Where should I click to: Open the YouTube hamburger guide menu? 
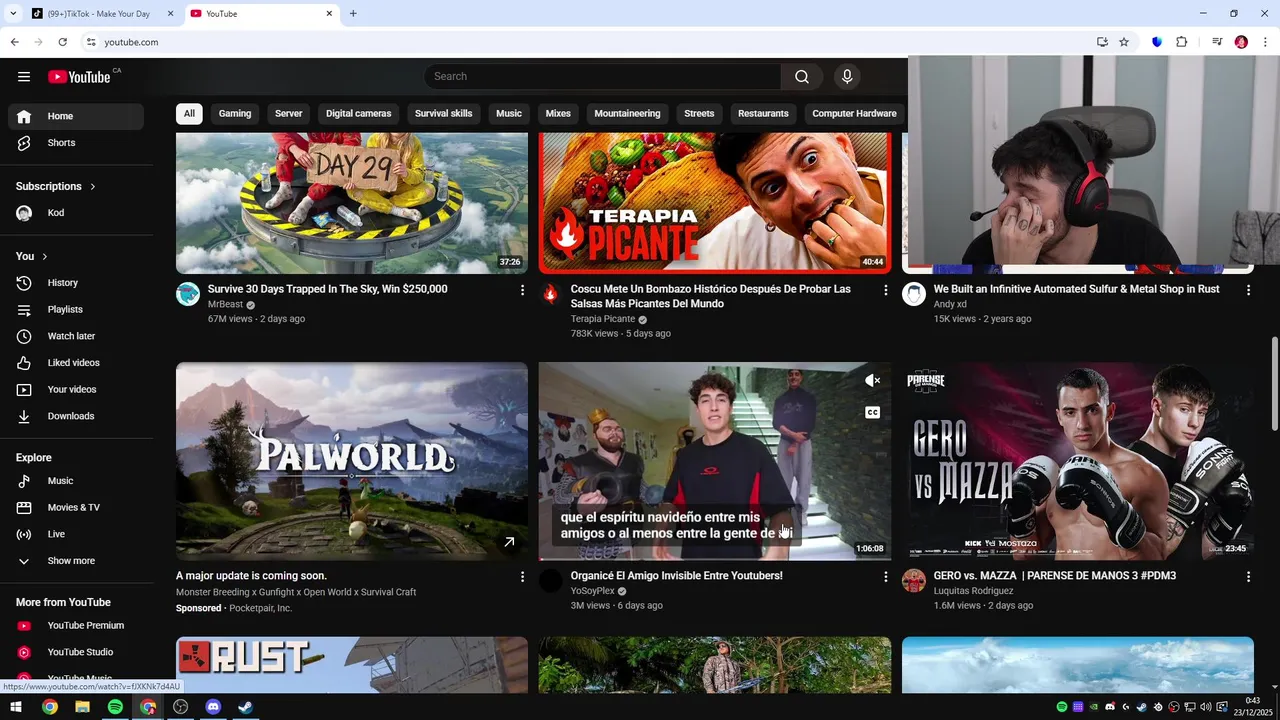pos(24,77)
